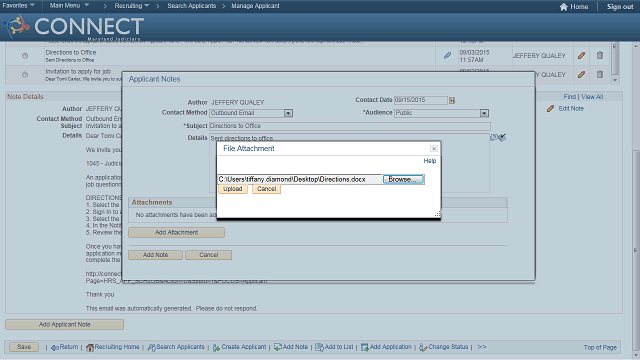Edit the Directions to Office note pencil icon
The height and width of the screenshot is (360, 640).
coord(582,56)
